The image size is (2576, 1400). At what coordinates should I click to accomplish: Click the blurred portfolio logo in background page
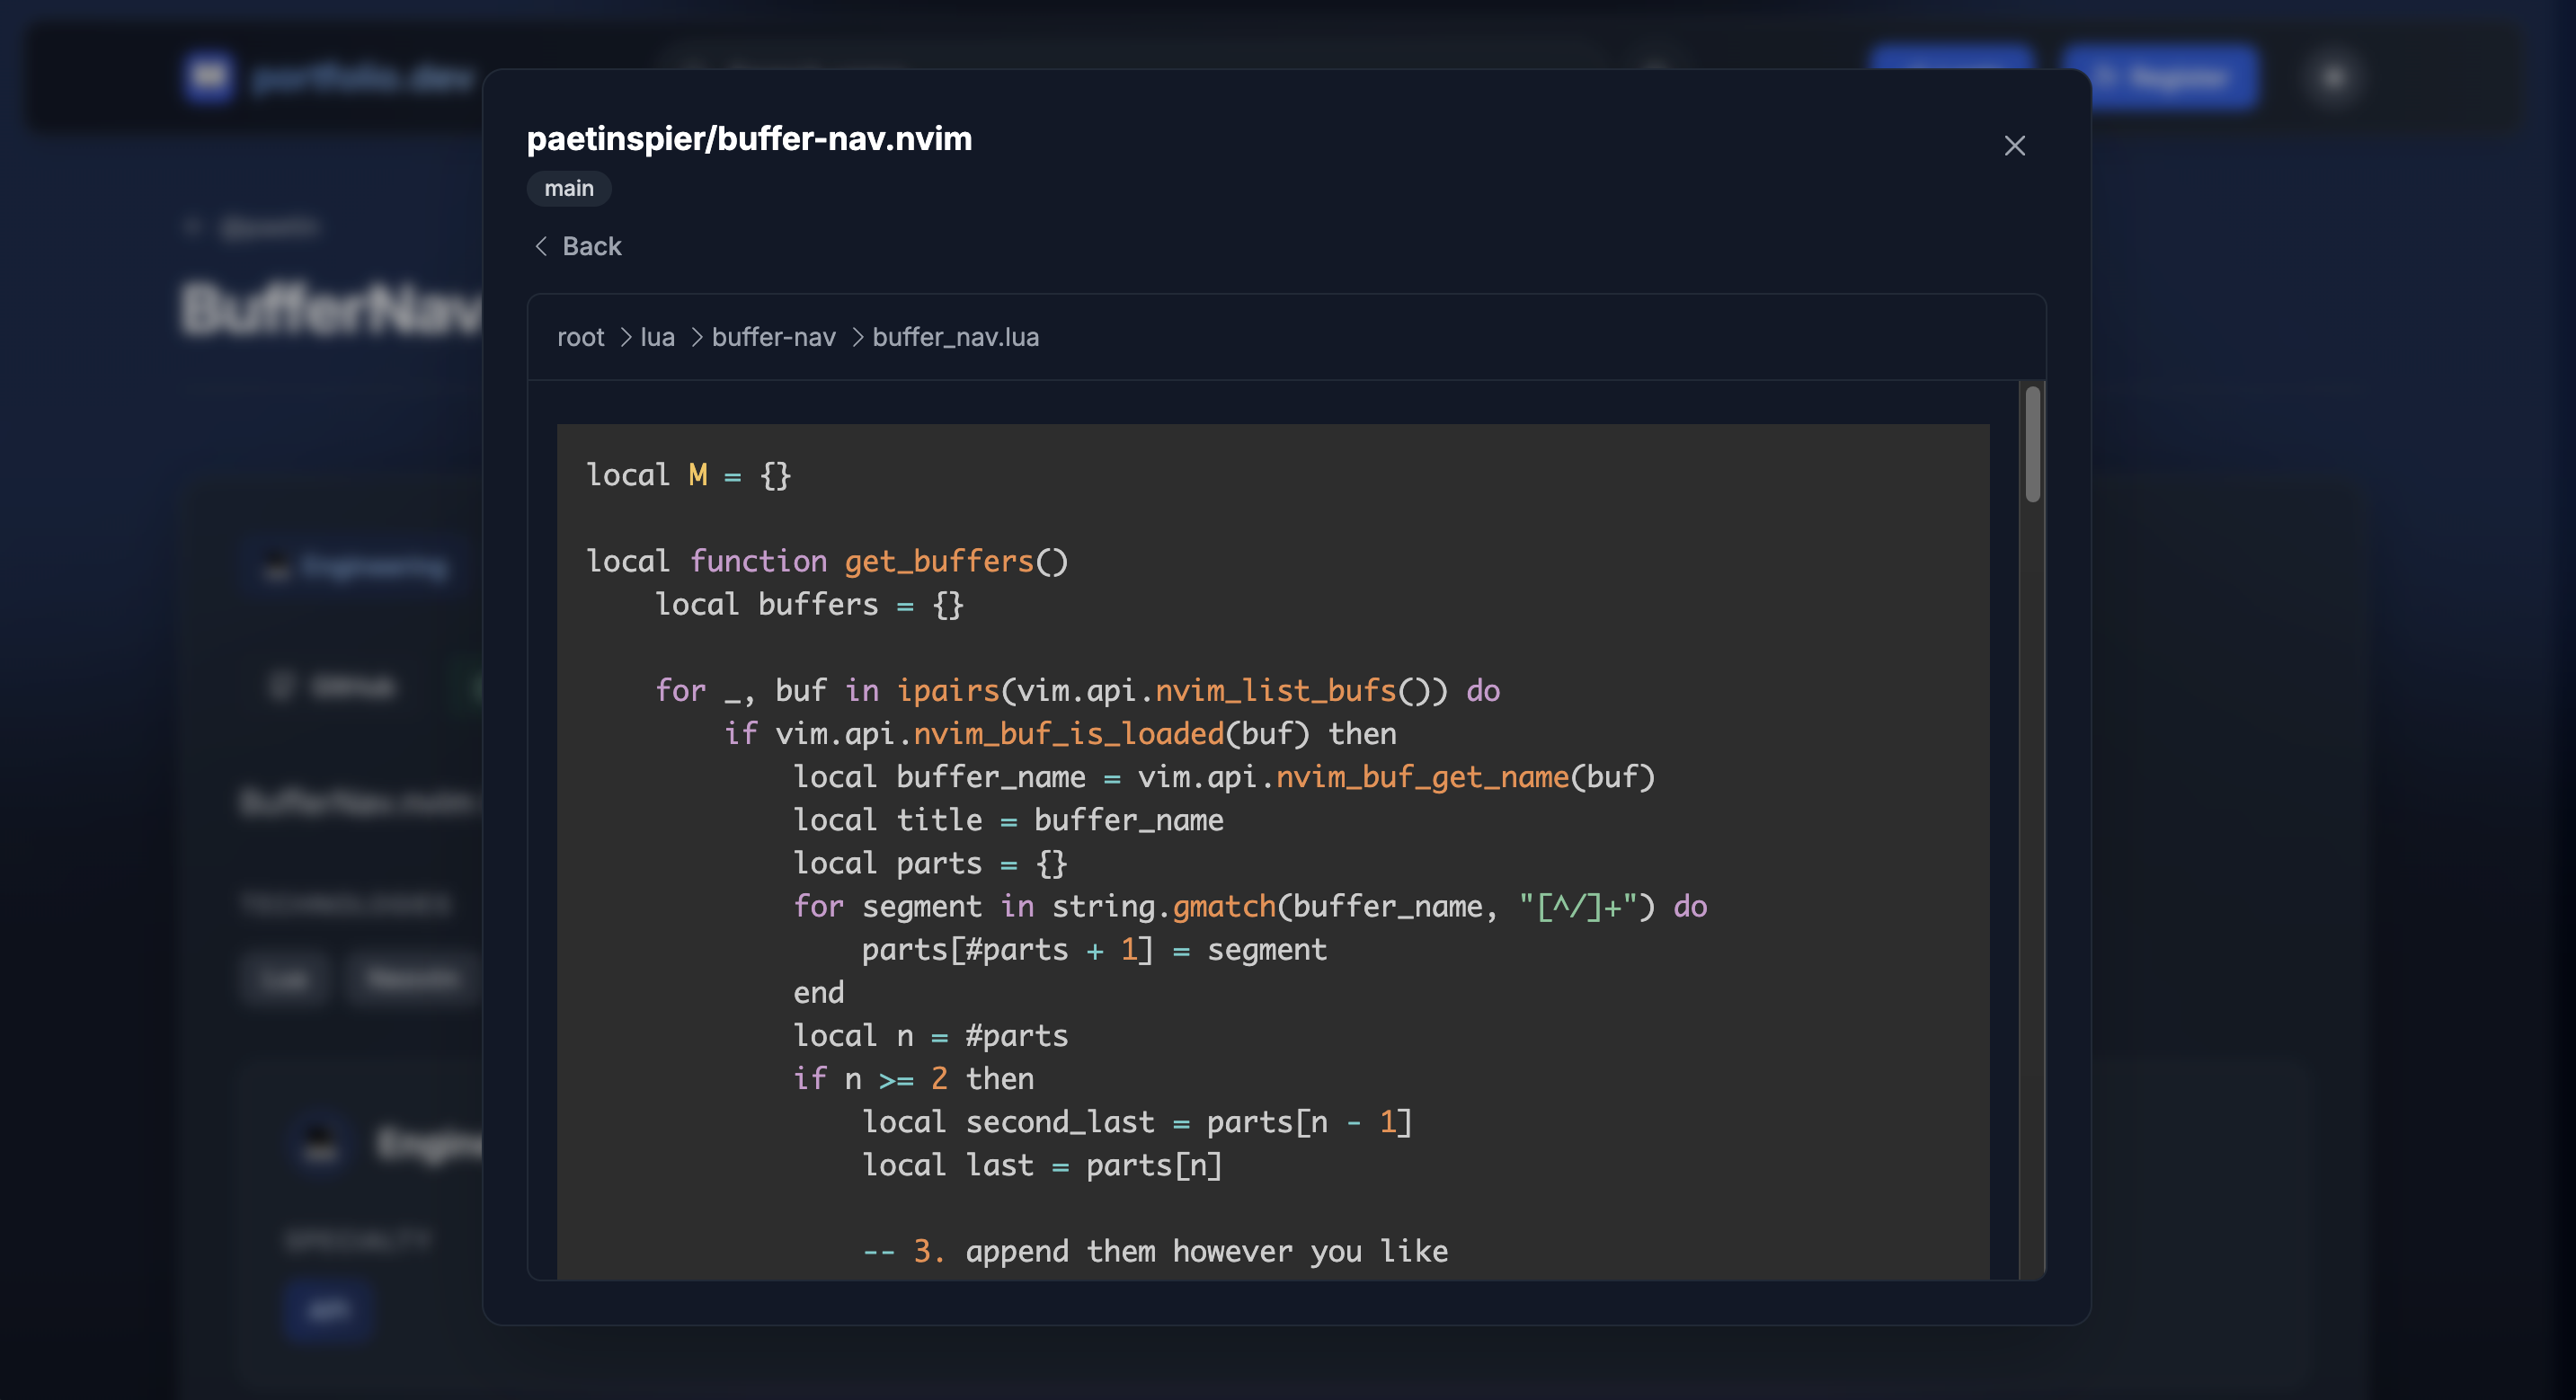click(209, 77)
